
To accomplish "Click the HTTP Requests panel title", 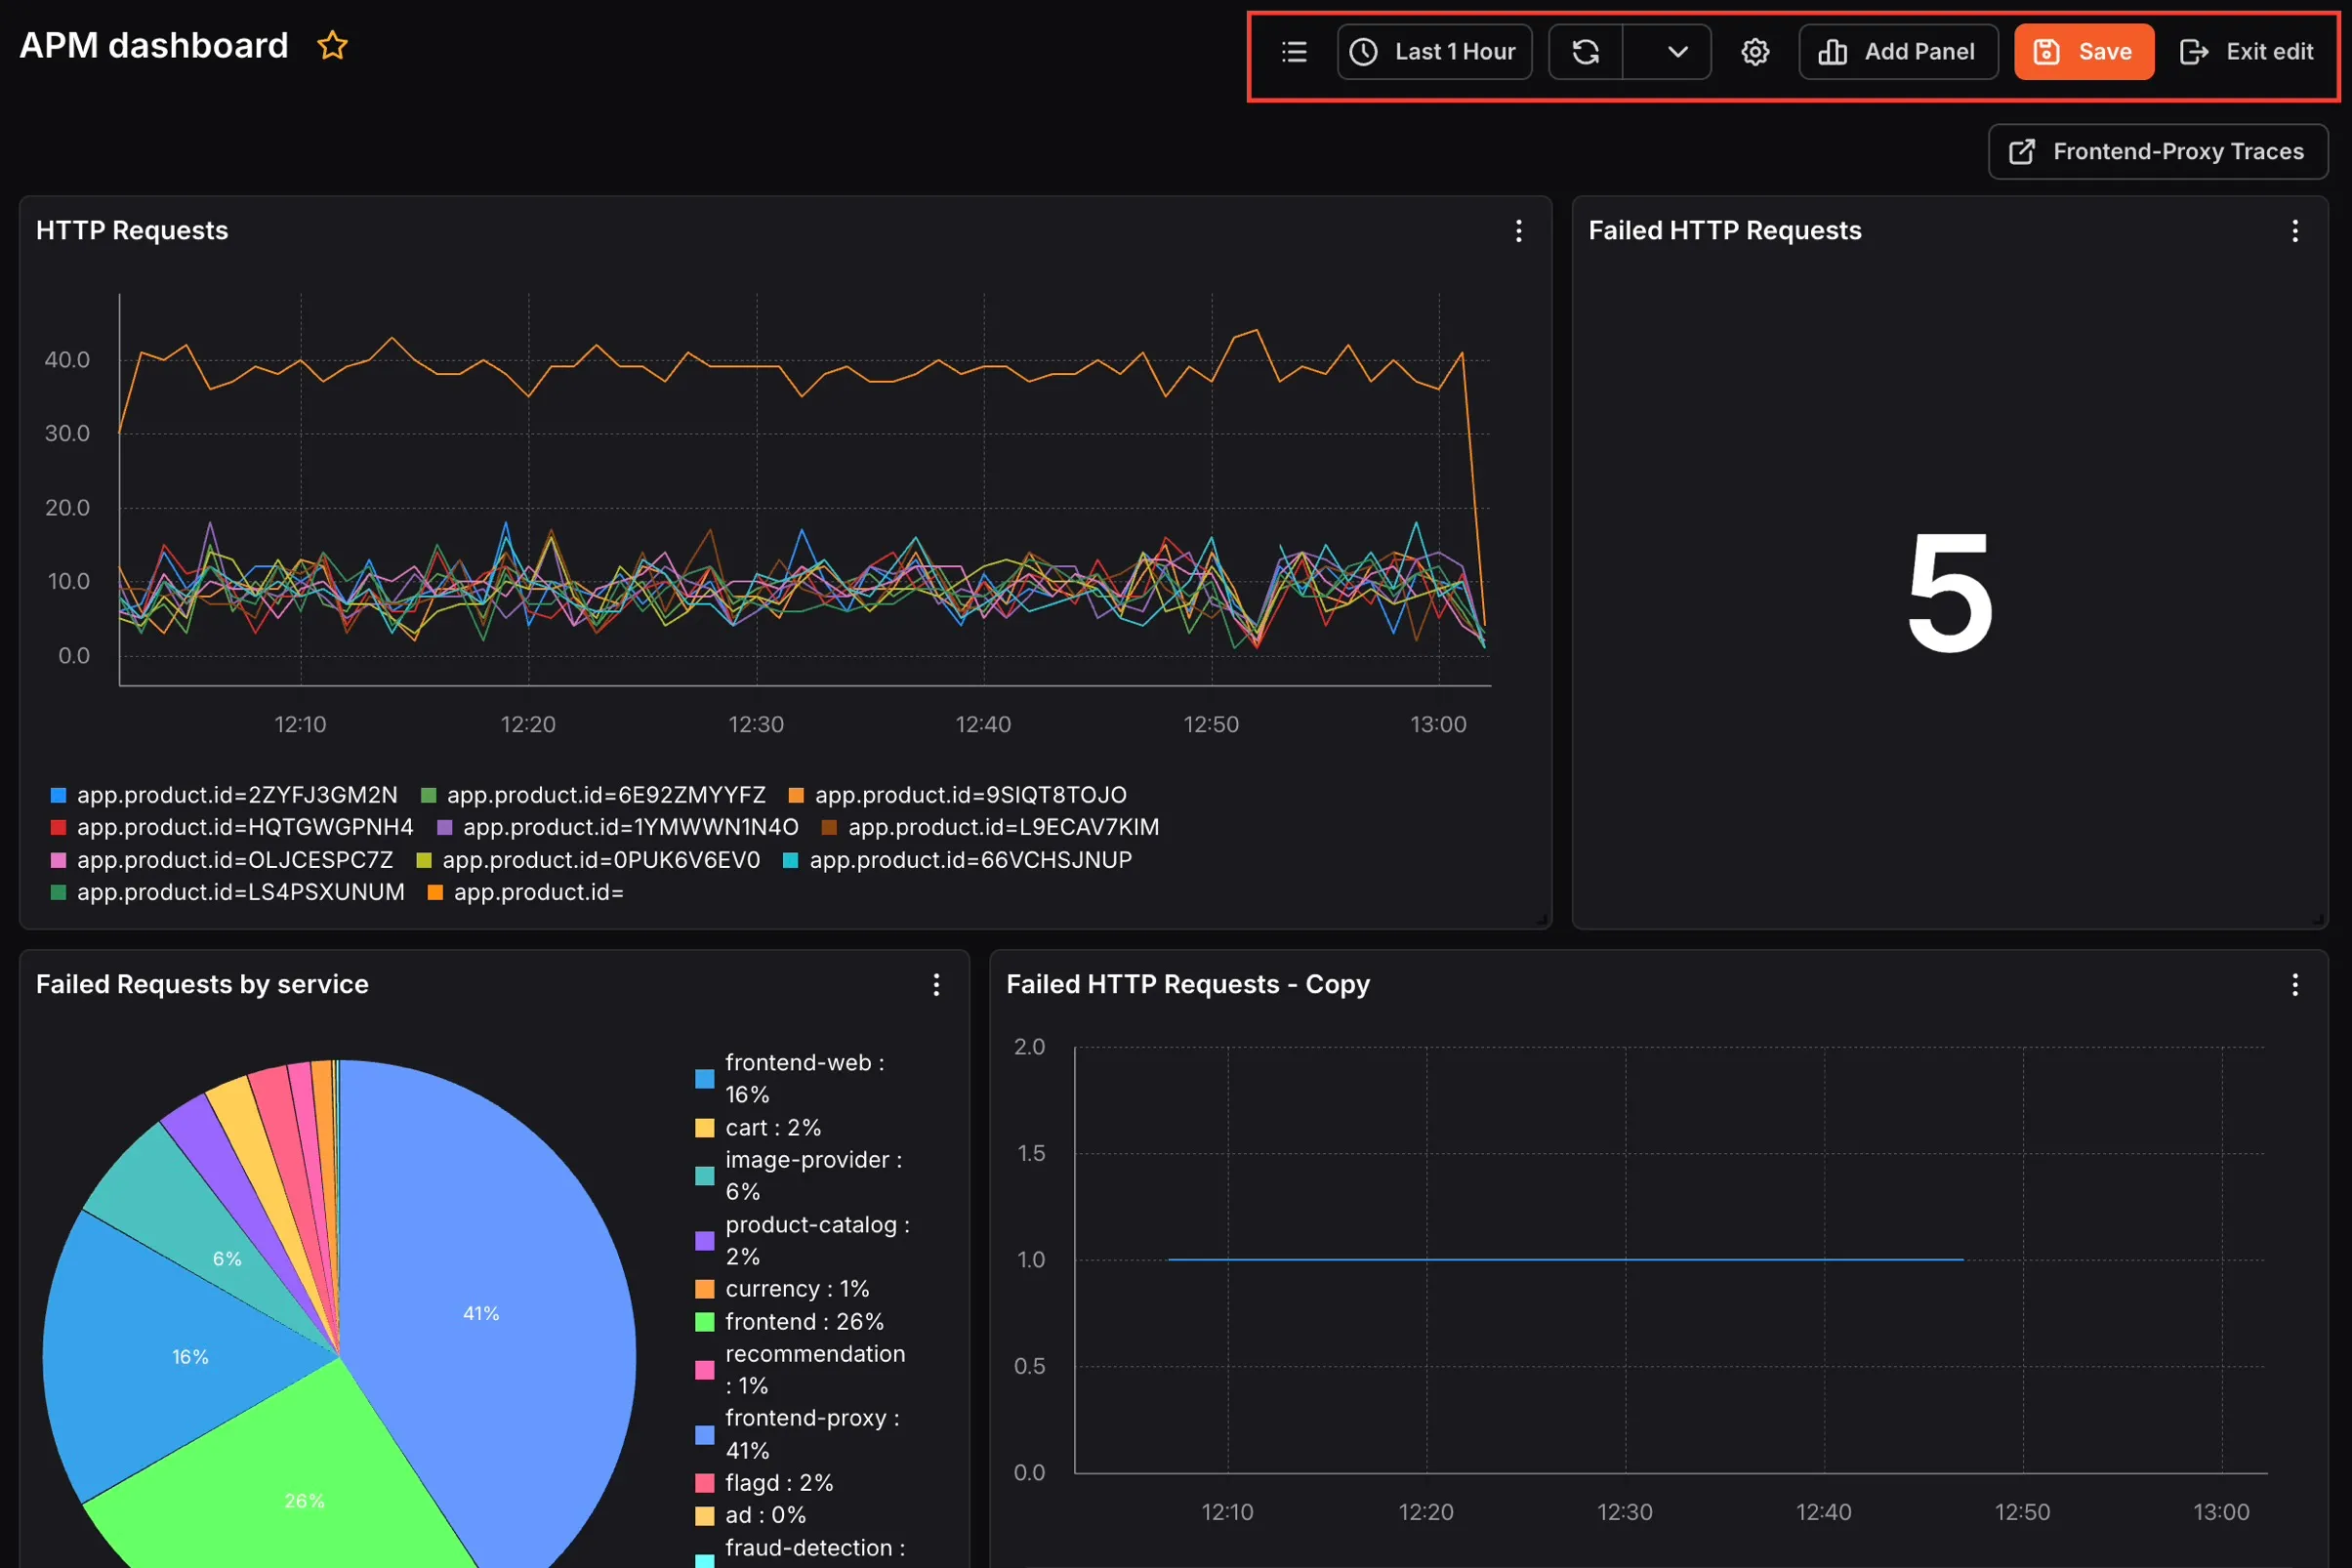I will [x=132, y=231].
